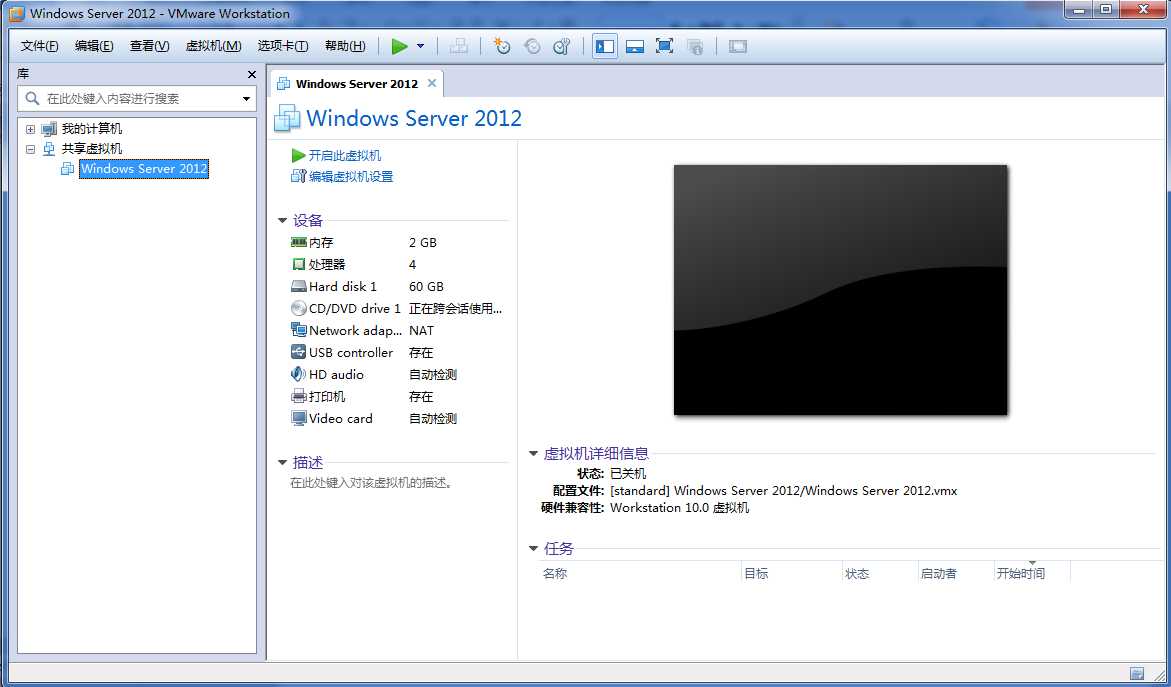Viewport: 1171px width, 687px height.
Task: Click the 打印机 printer device icon
Action: tap(299, 397)
